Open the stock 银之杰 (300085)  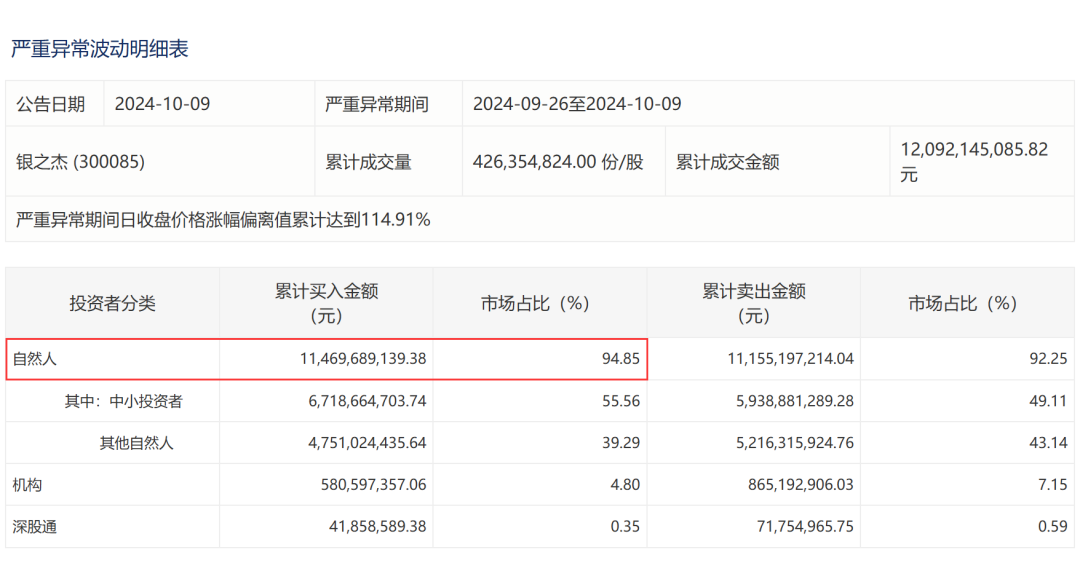click(x=81, y=162)
